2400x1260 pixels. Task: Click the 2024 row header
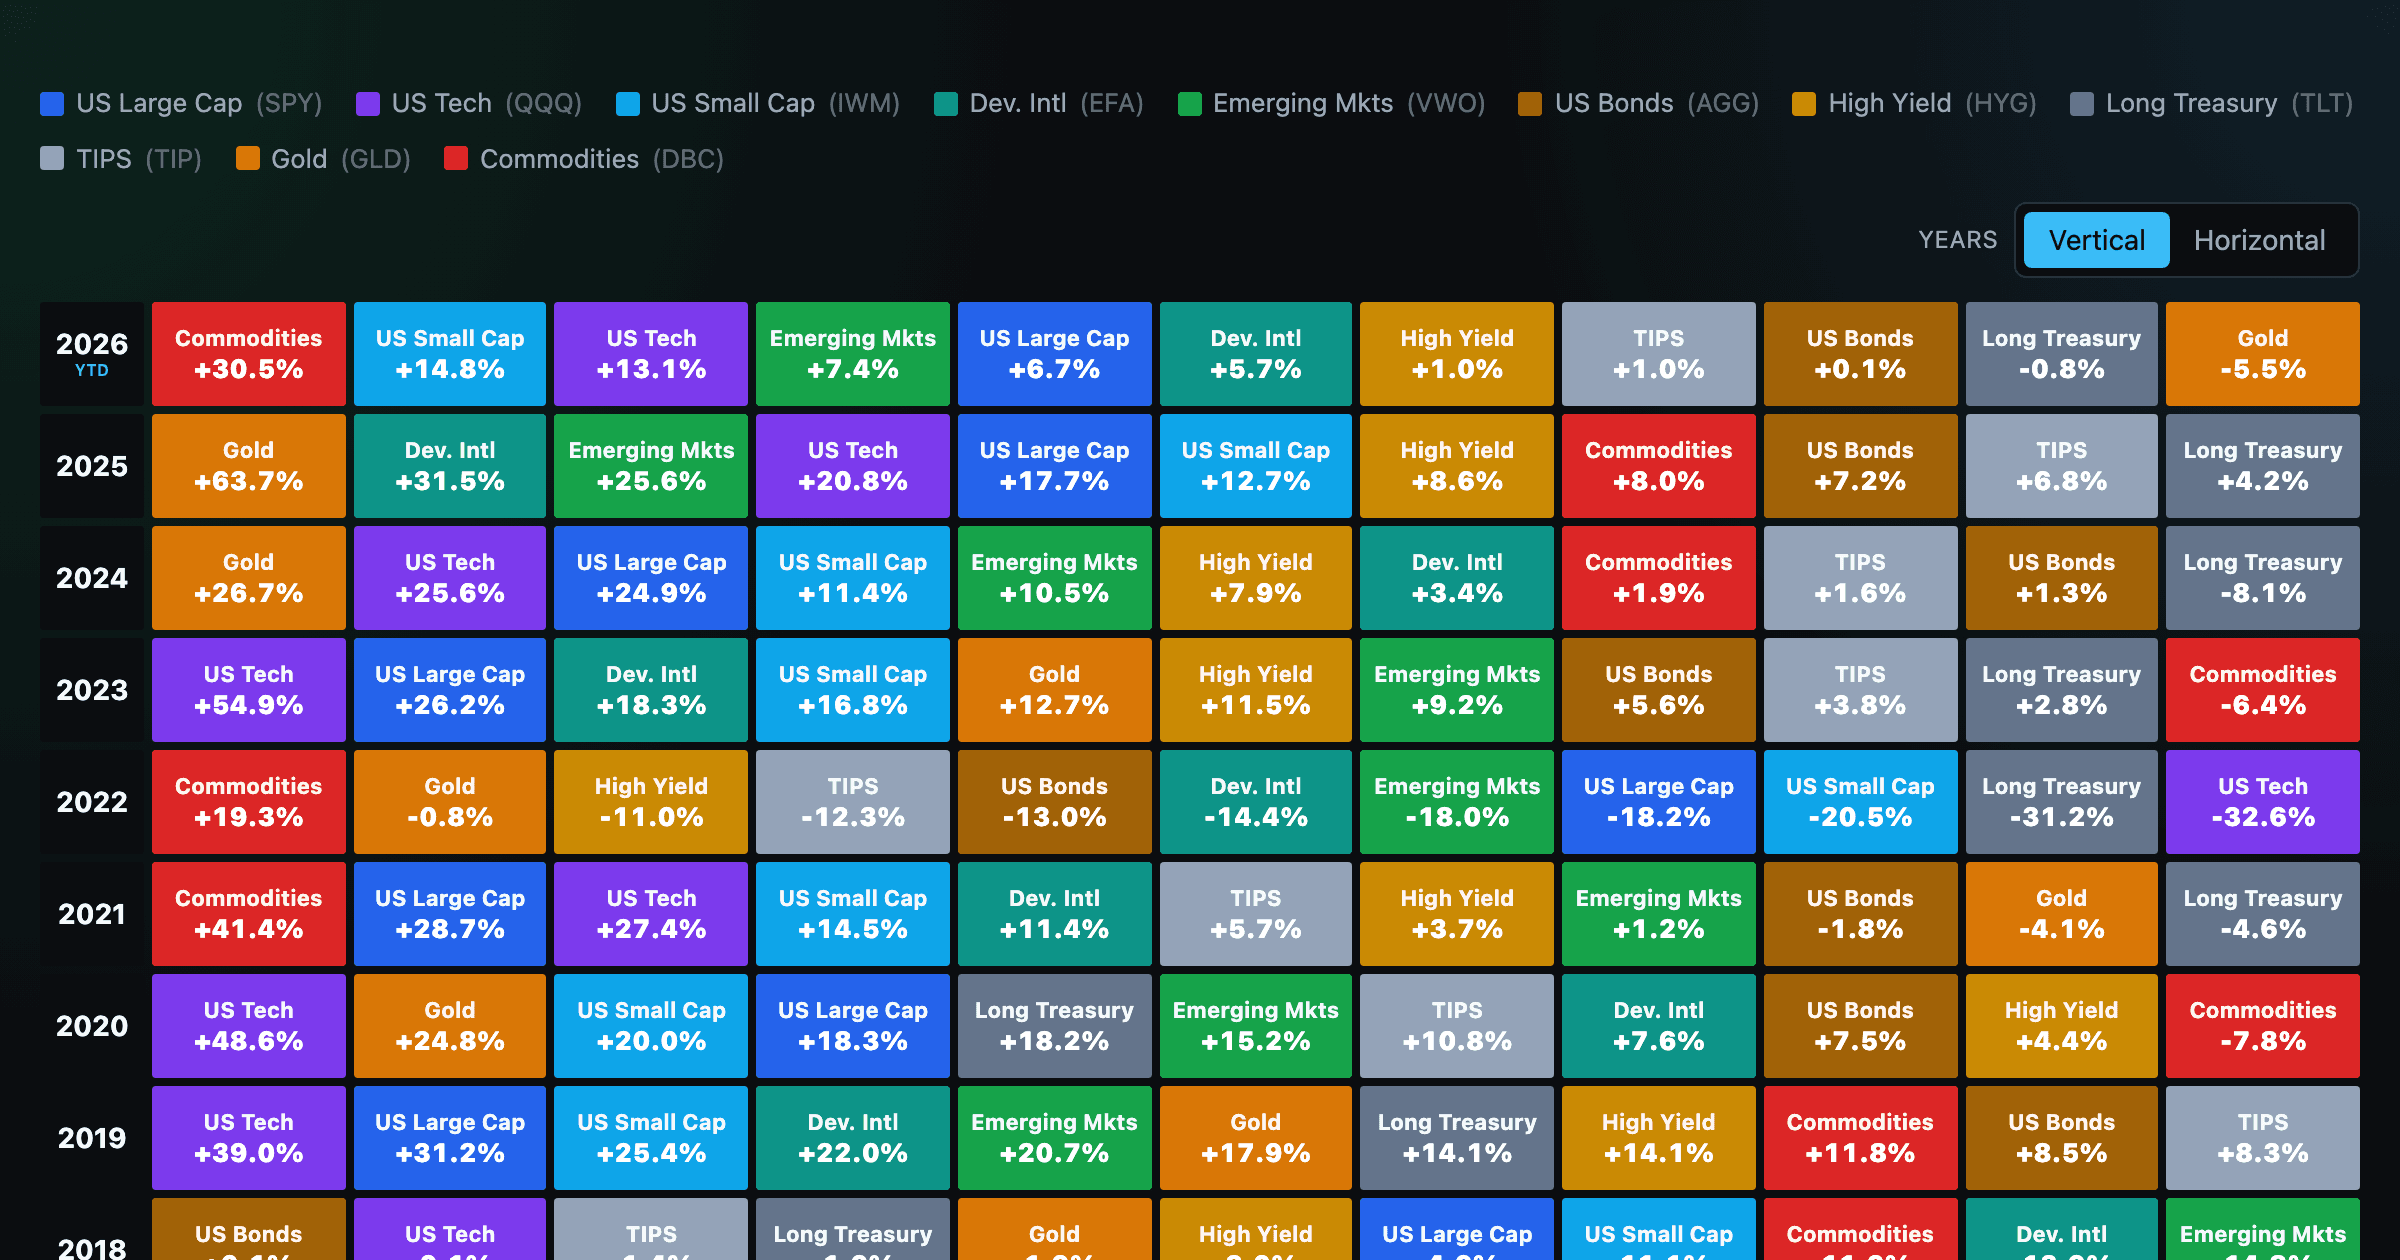point(92,578)
